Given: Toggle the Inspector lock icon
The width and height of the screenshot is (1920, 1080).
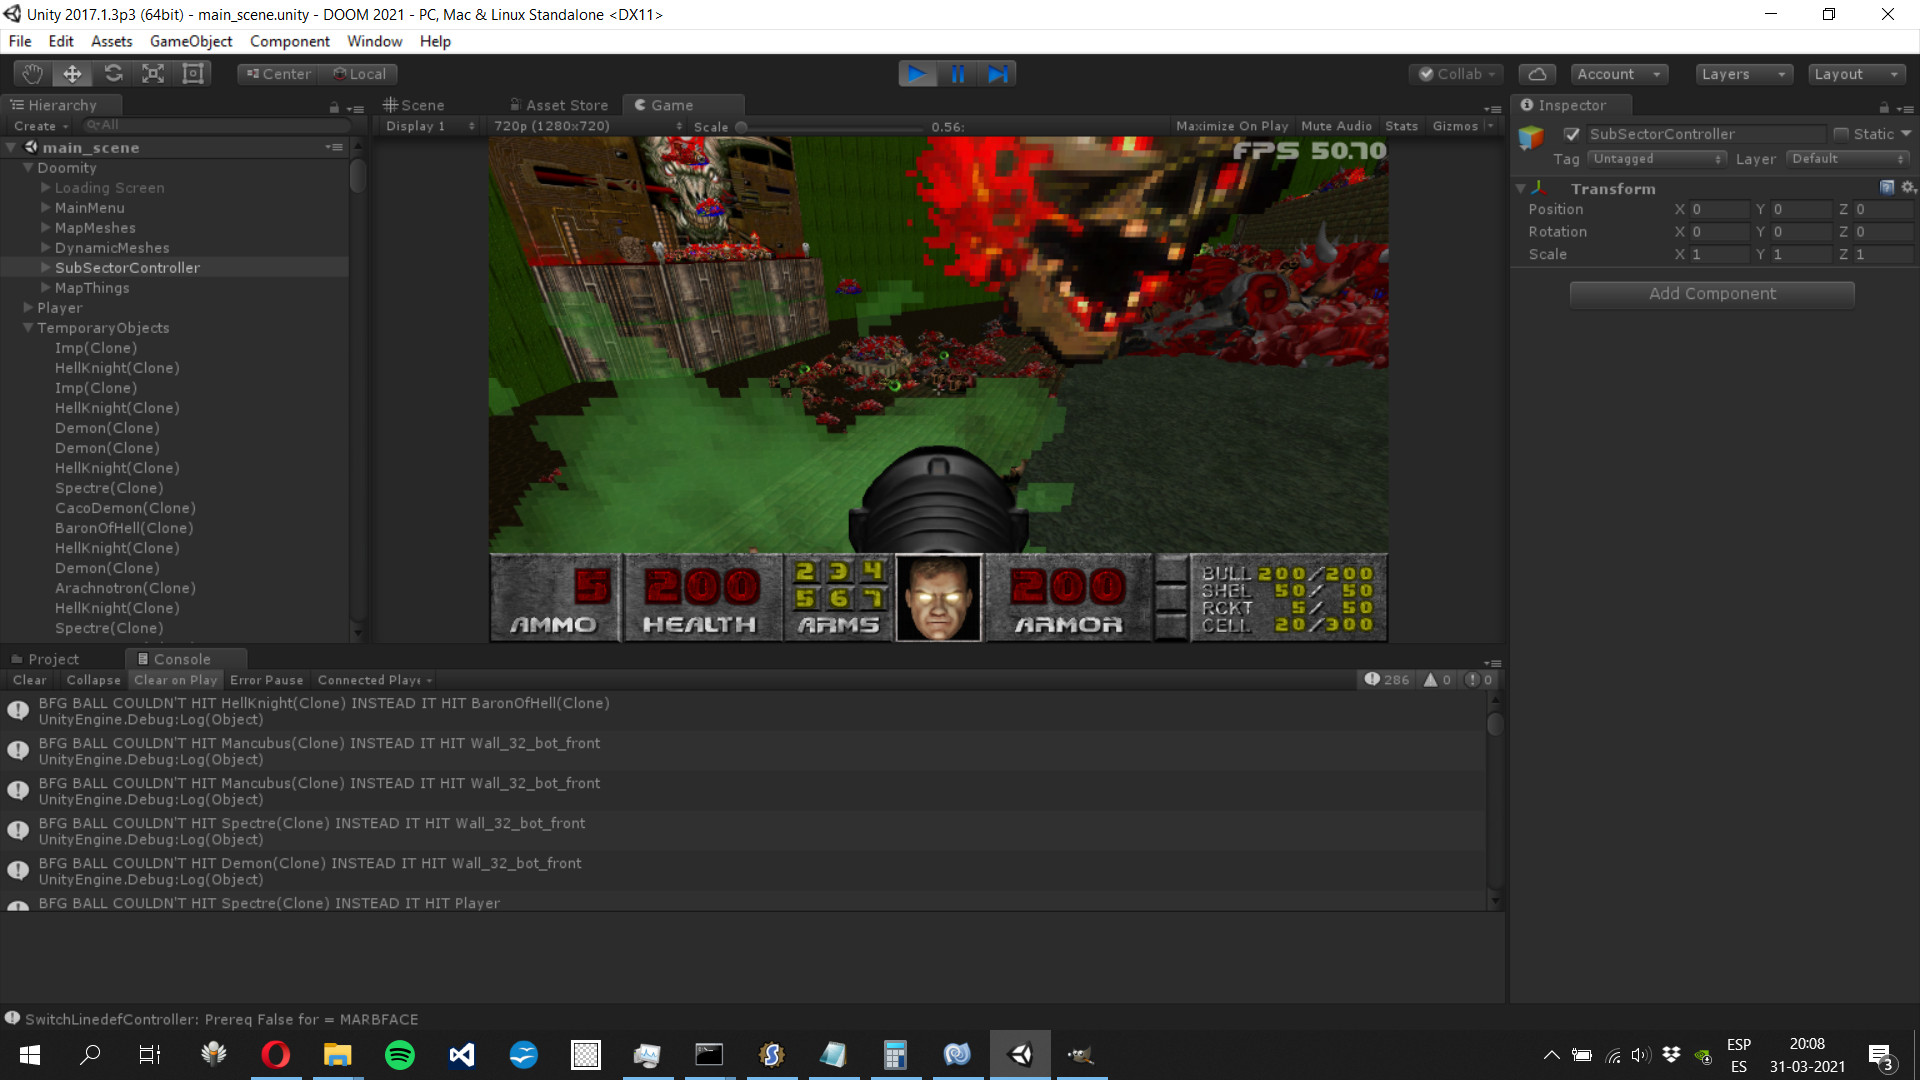Looking at the screenshot, I should point(1884,107).
